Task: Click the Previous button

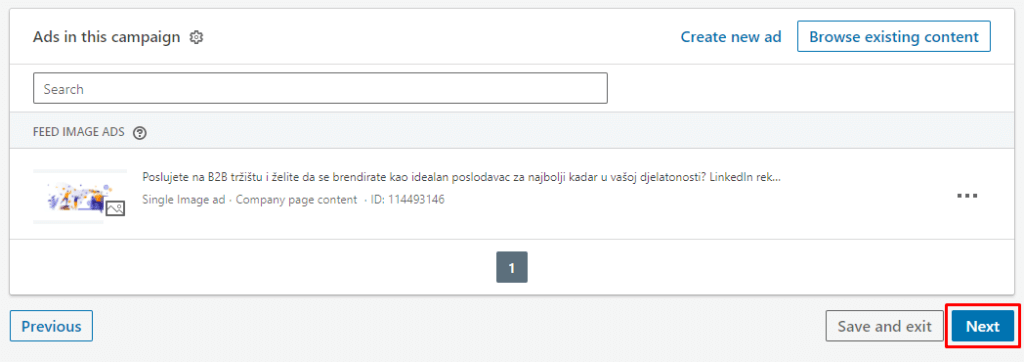Action: point(51,326)
